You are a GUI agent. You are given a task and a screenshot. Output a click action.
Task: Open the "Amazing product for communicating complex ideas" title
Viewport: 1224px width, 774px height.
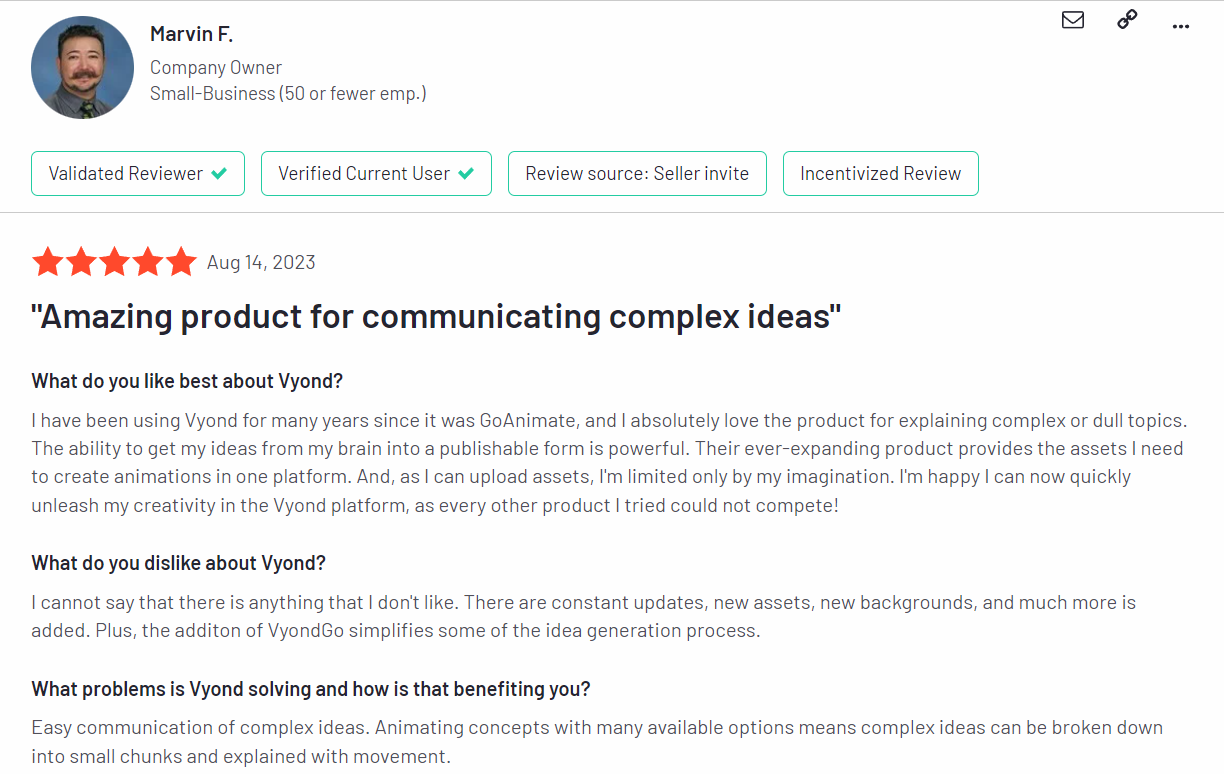click(x=436, y=317)
